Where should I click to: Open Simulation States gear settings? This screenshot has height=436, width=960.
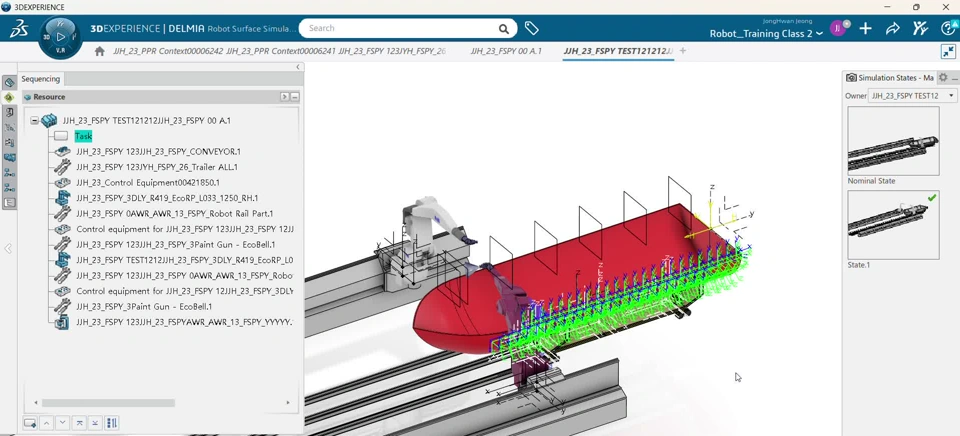click(943, 78)
